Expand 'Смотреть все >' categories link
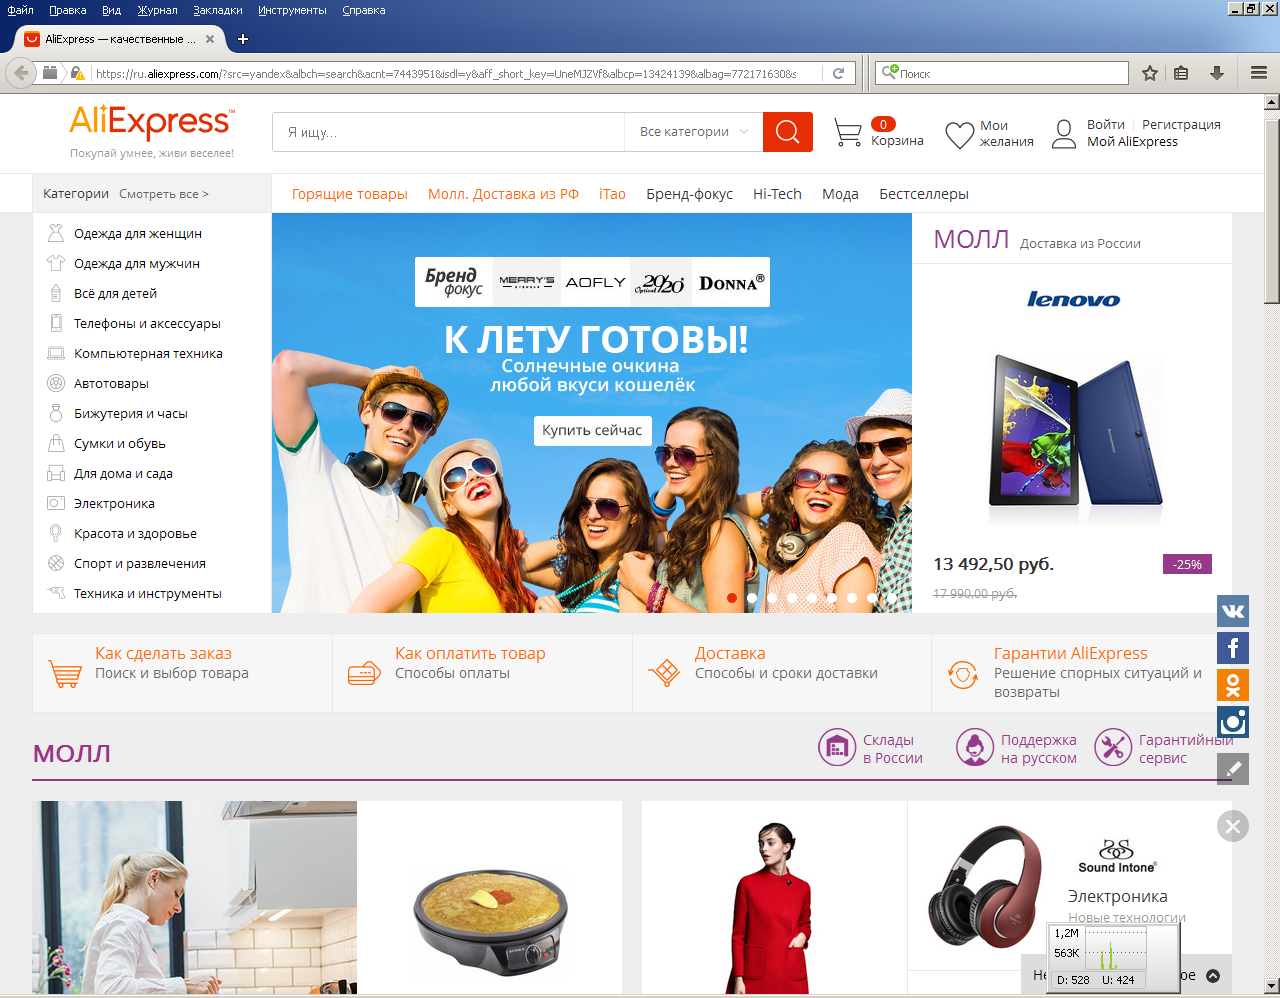The image size is (1280, 998). pyautogui.click(x=164, y=194)
